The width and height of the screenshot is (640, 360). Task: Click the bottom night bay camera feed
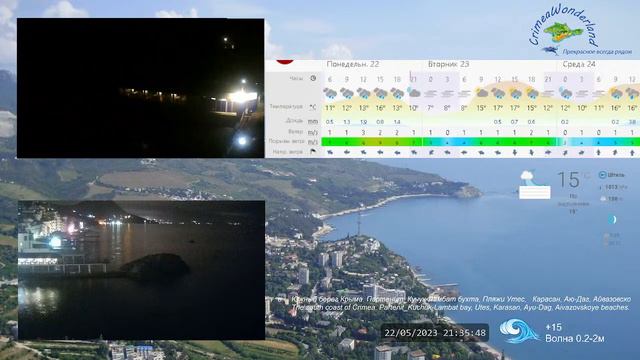(141, 270)
